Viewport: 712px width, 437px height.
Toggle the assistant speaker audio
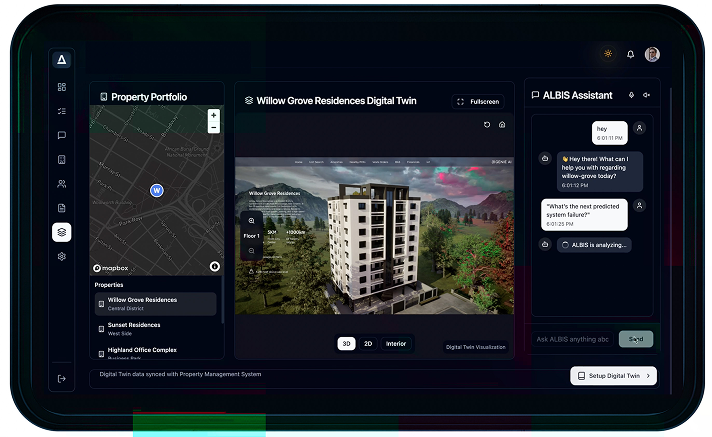pos(646,95)
